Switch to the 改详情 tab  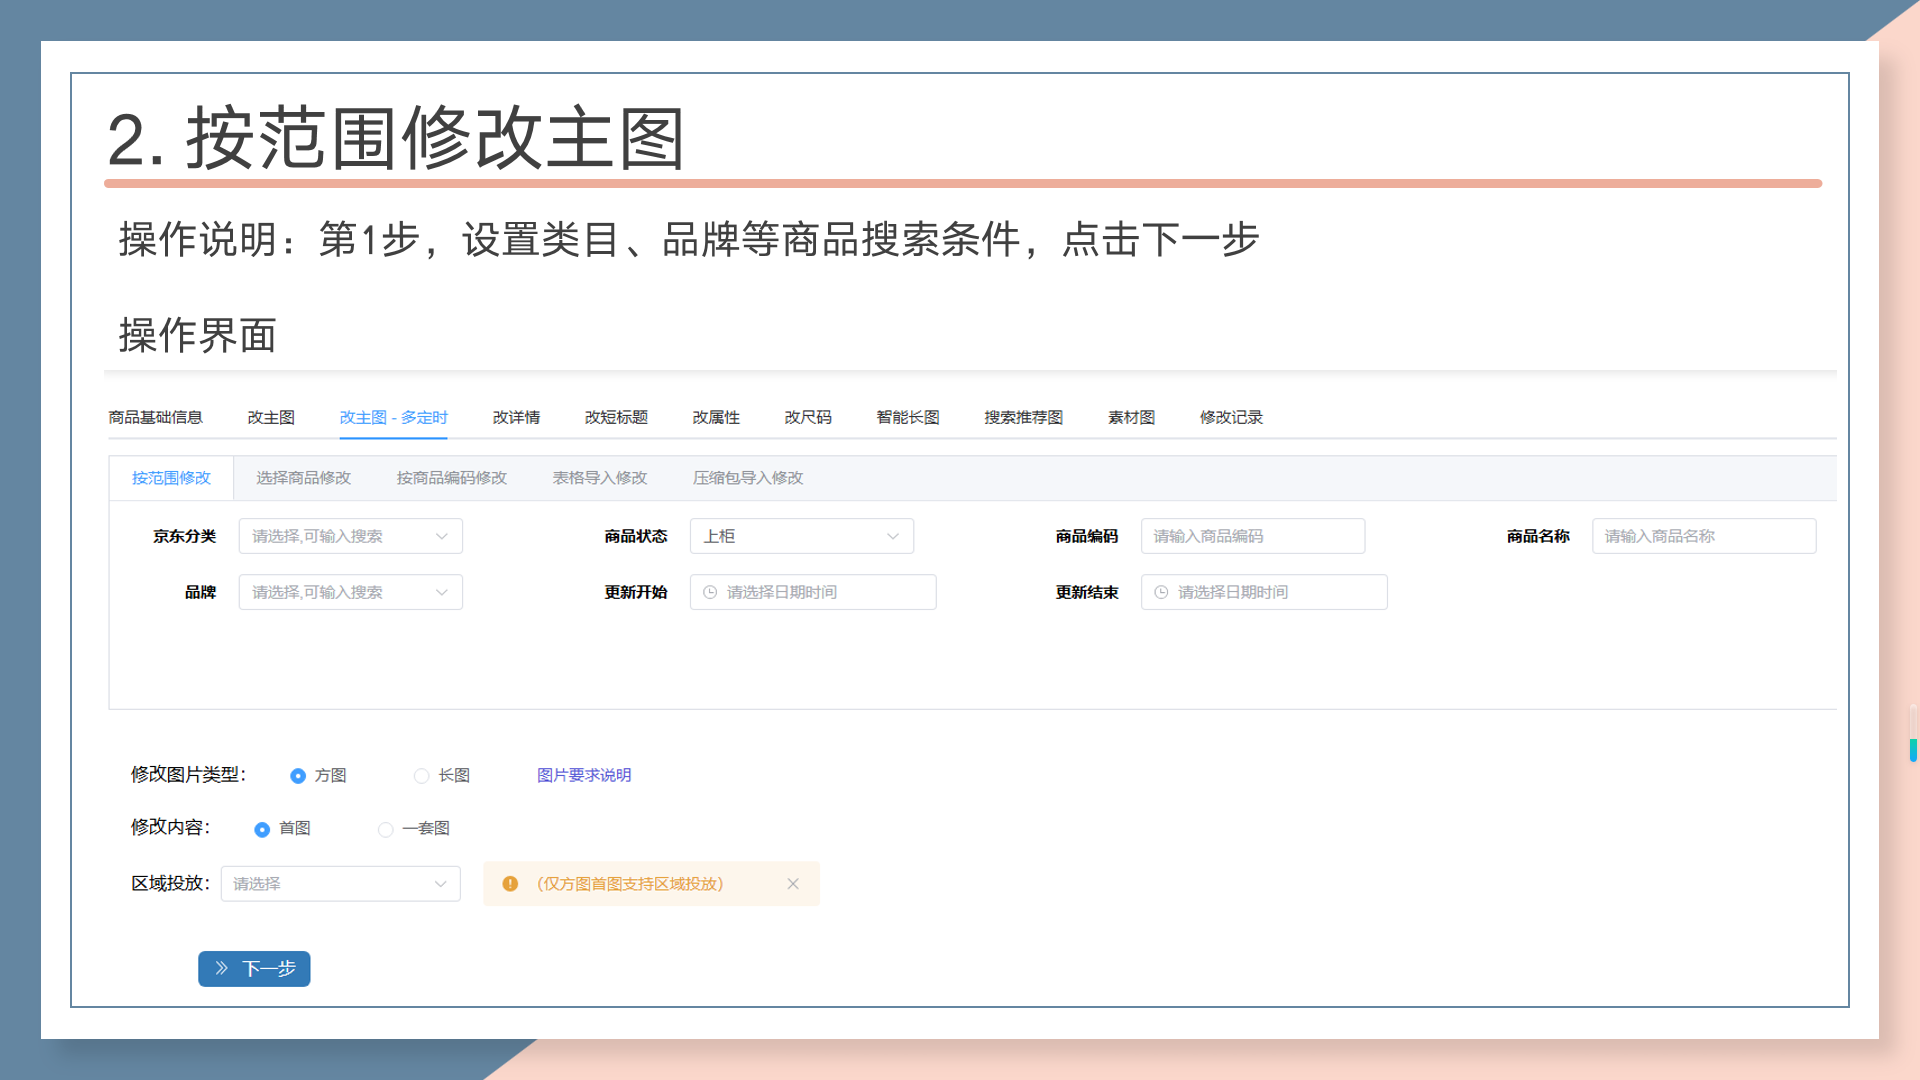[x=516, y=417]
